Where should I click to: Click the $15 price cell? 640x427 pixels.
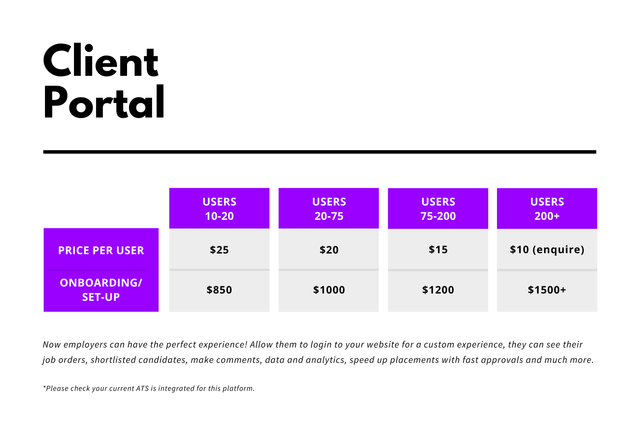[438, 249]
